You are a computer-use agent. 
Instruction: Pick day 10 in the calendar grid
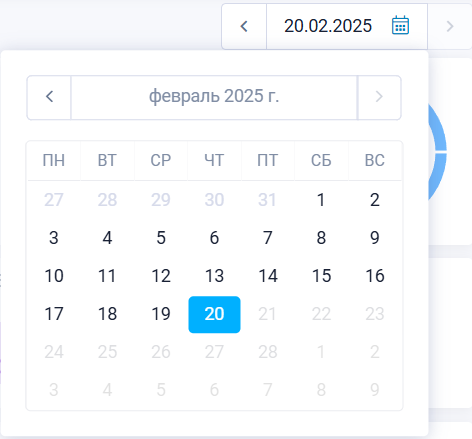pos(54,276)
